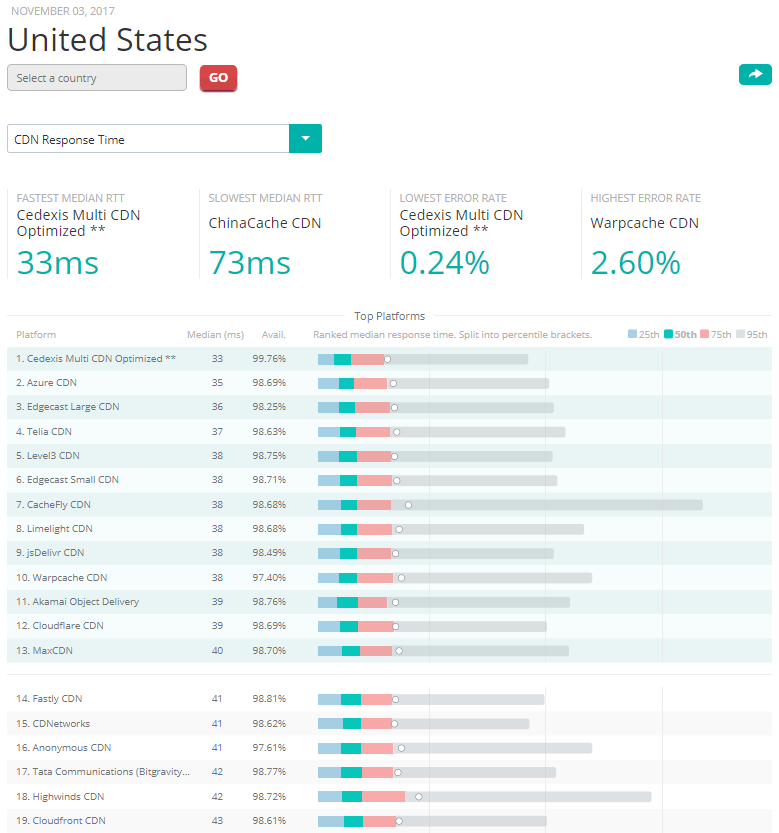
Task: Select the 12. Cloudflare CDN row
Action: point(390,626)
